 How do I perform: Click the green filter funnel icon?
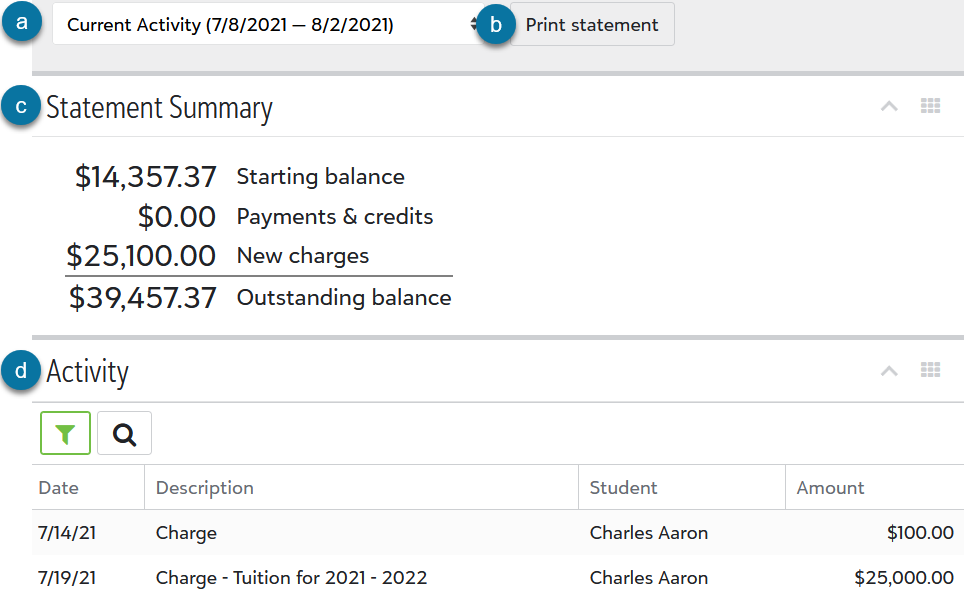(64, 432)
